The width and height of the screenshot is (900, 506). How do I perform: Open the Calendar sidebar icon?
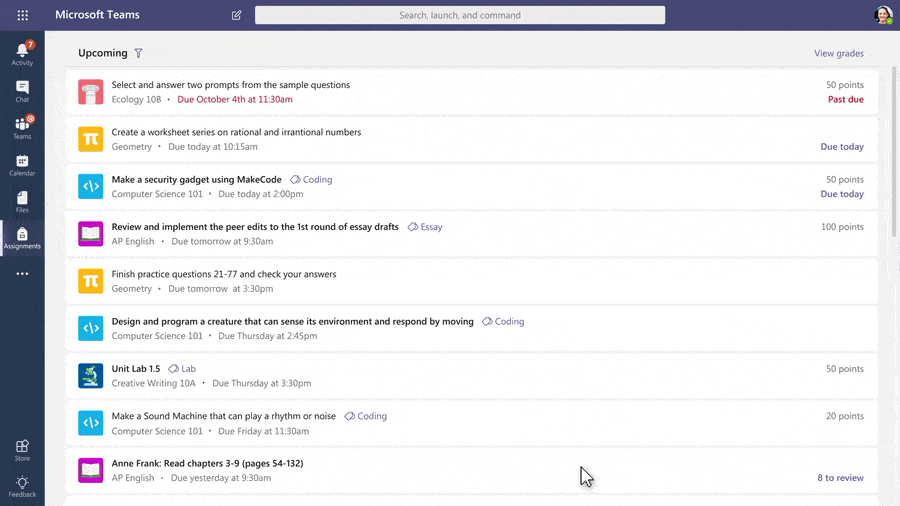22,165
